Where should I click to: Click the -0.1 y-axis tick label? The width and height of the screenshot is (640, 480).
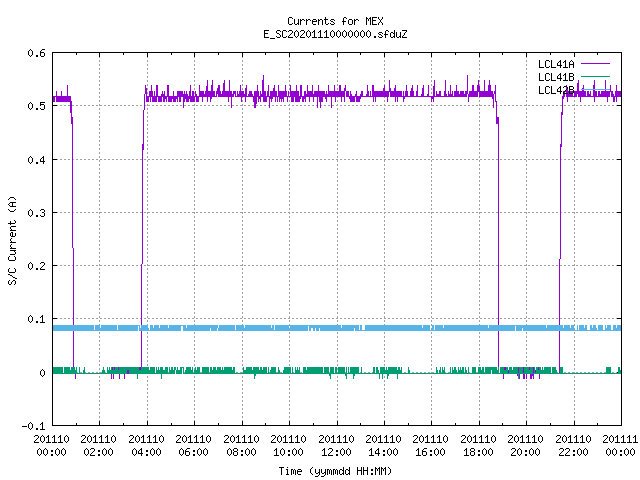33,426
